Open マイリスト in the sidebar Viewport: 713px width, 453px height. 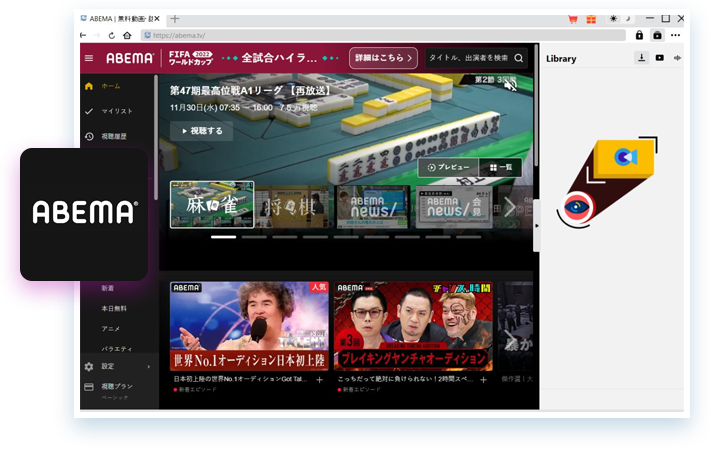click(x=109, y=111)
